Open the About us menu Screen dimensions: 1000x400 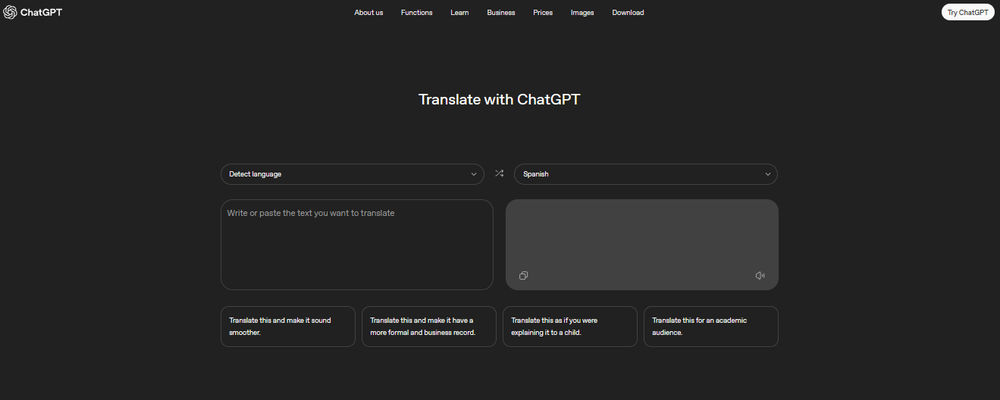click(x=369, y=12)
